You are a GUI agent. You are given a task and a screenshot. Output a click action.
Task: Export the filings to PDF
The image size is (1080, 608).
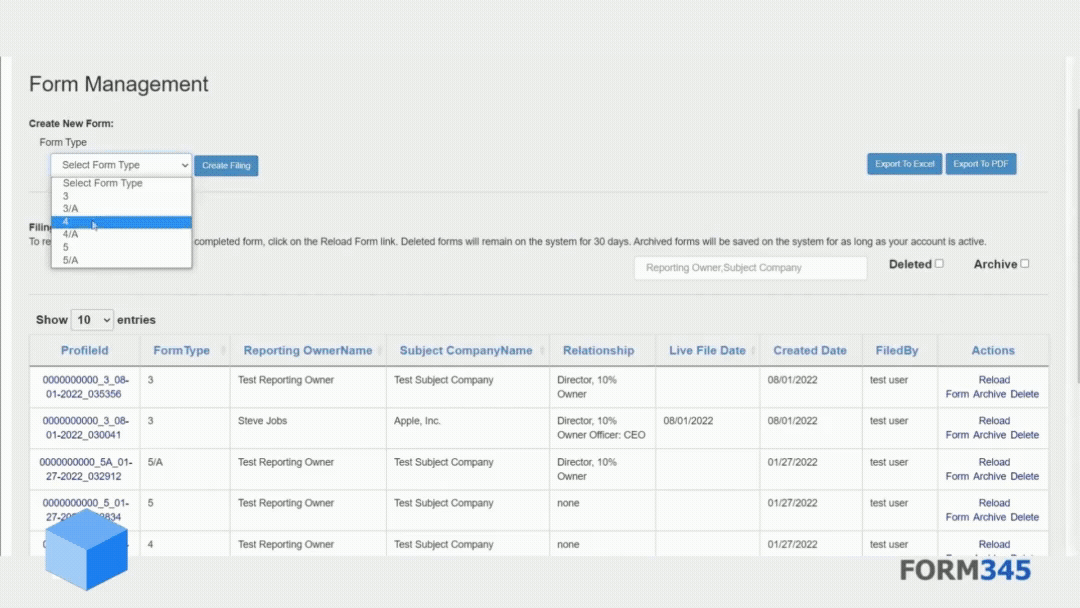[980, 163]
